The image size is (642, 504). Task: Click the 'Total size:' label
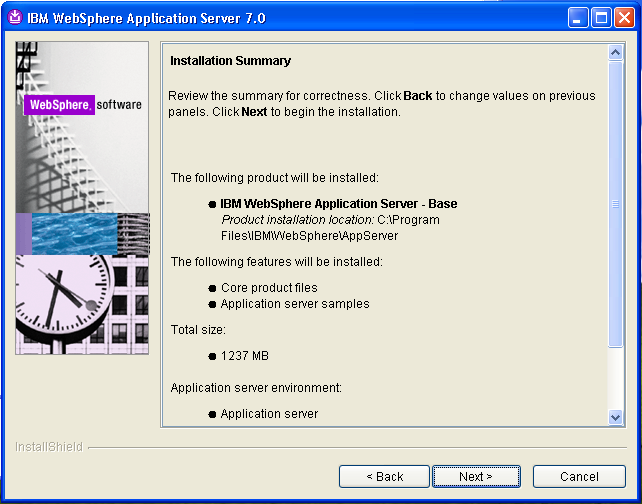pos(198,330)
